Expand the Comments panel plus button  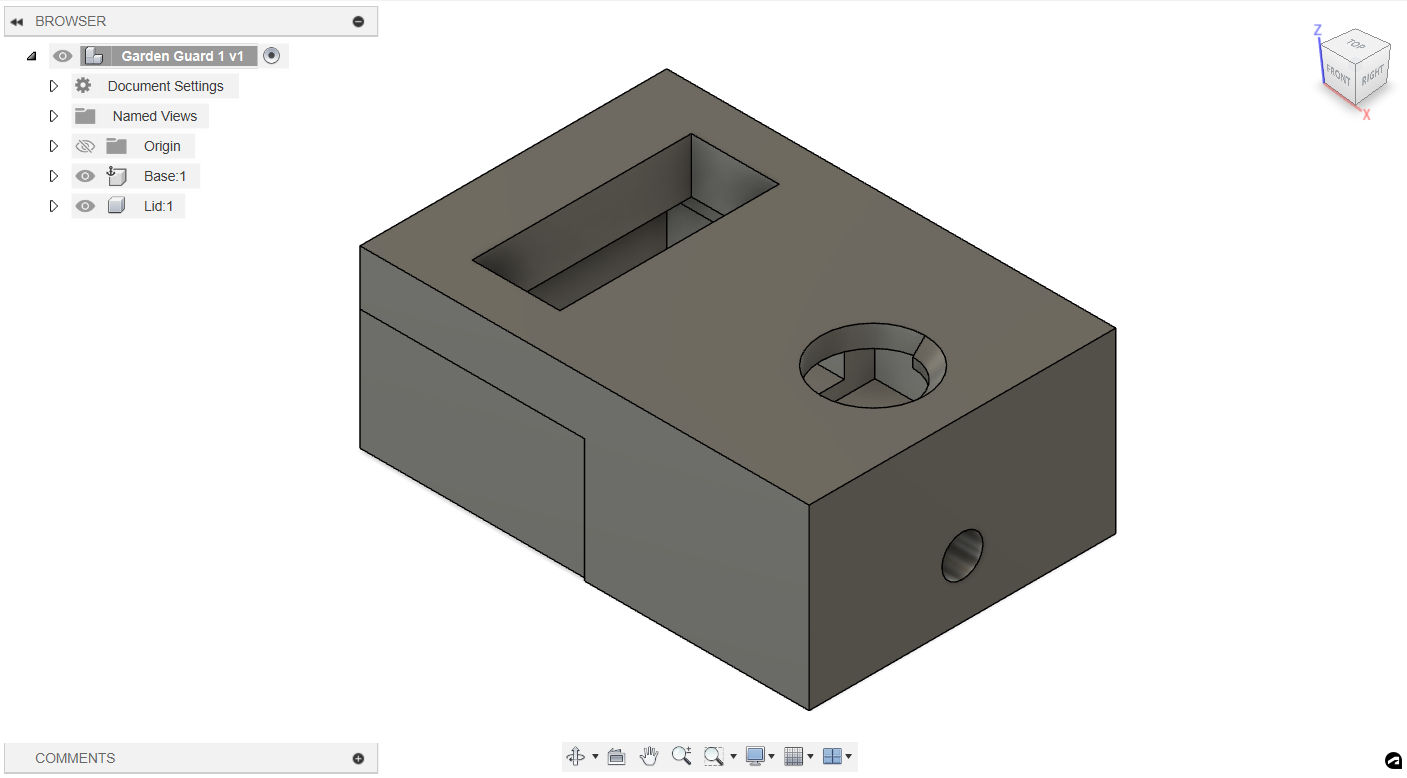point(358,758)
